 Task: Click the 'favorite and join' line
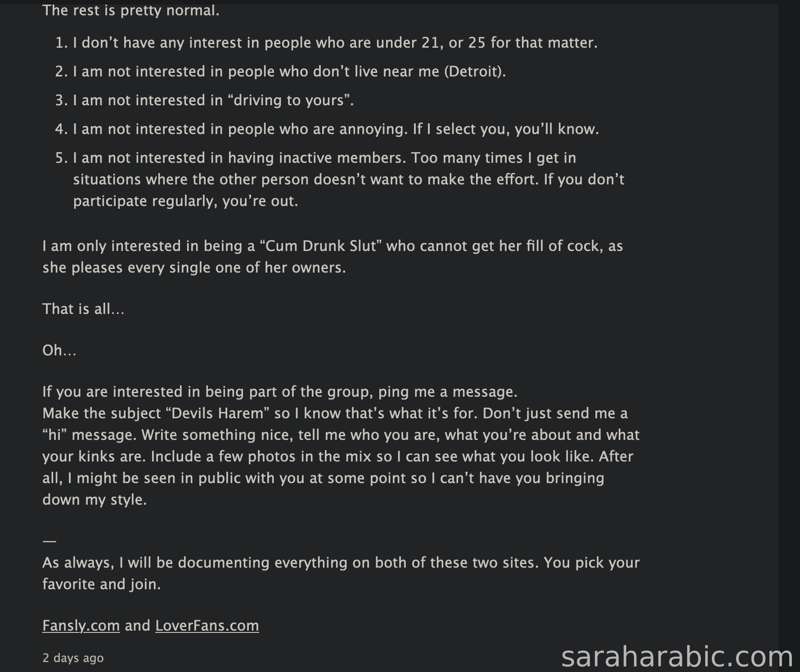click(x=102, y=584)
